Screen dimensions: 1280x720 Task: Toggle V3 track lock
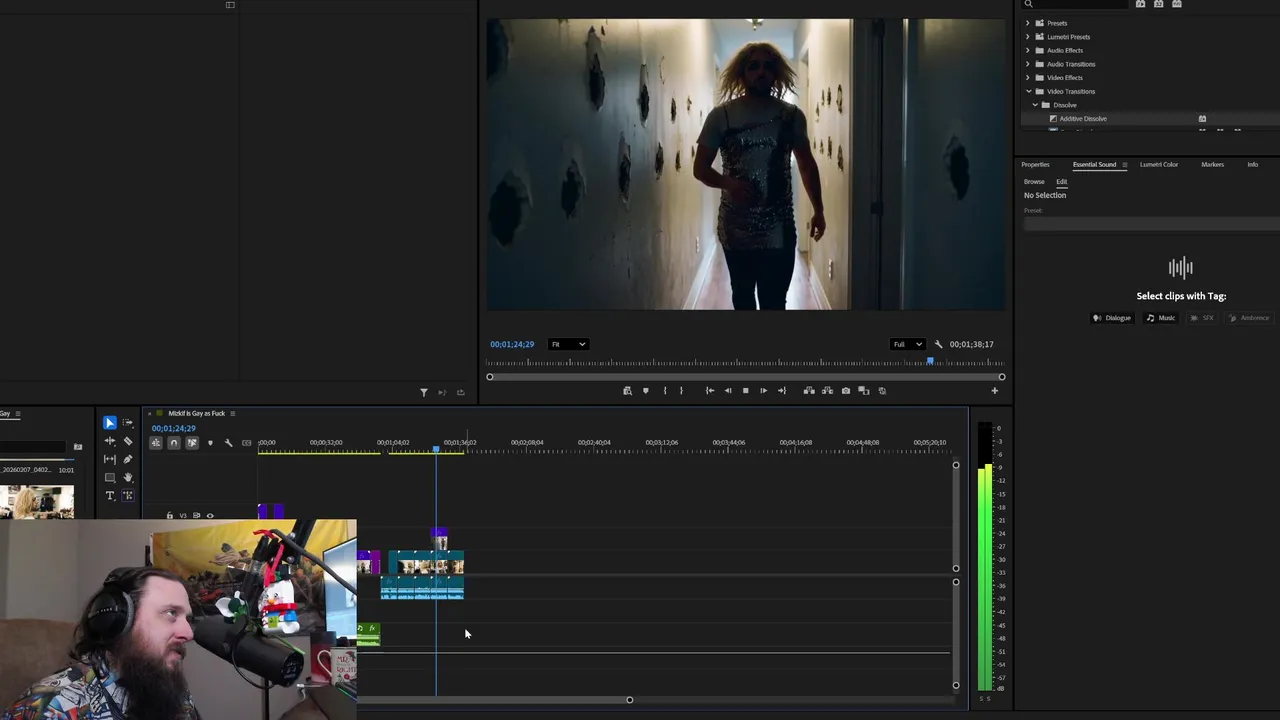169,516
